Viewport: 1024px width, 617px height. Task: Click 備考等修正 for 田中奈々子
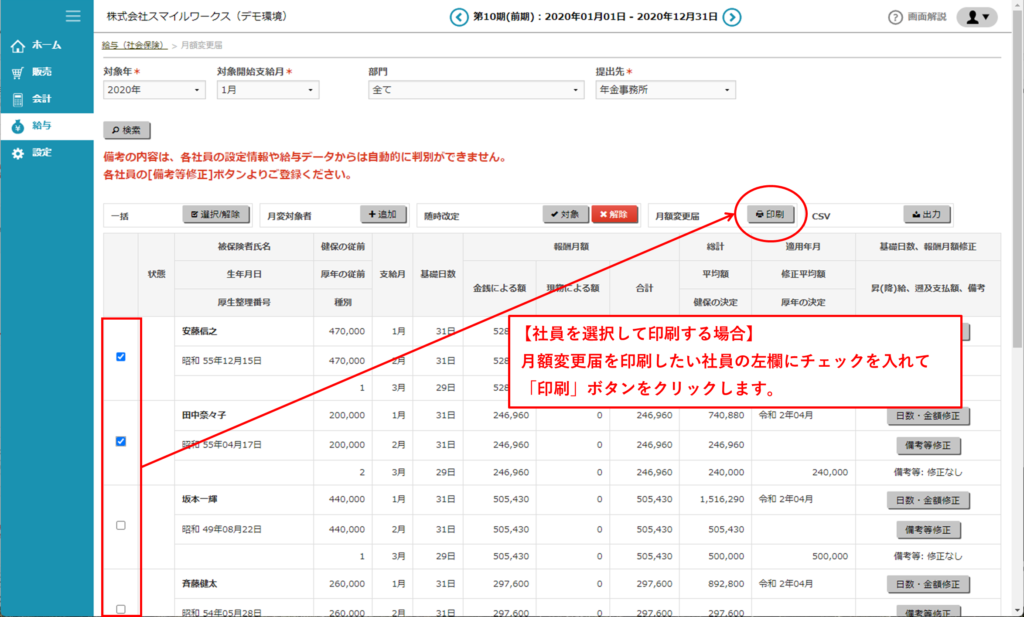point(928,445)
